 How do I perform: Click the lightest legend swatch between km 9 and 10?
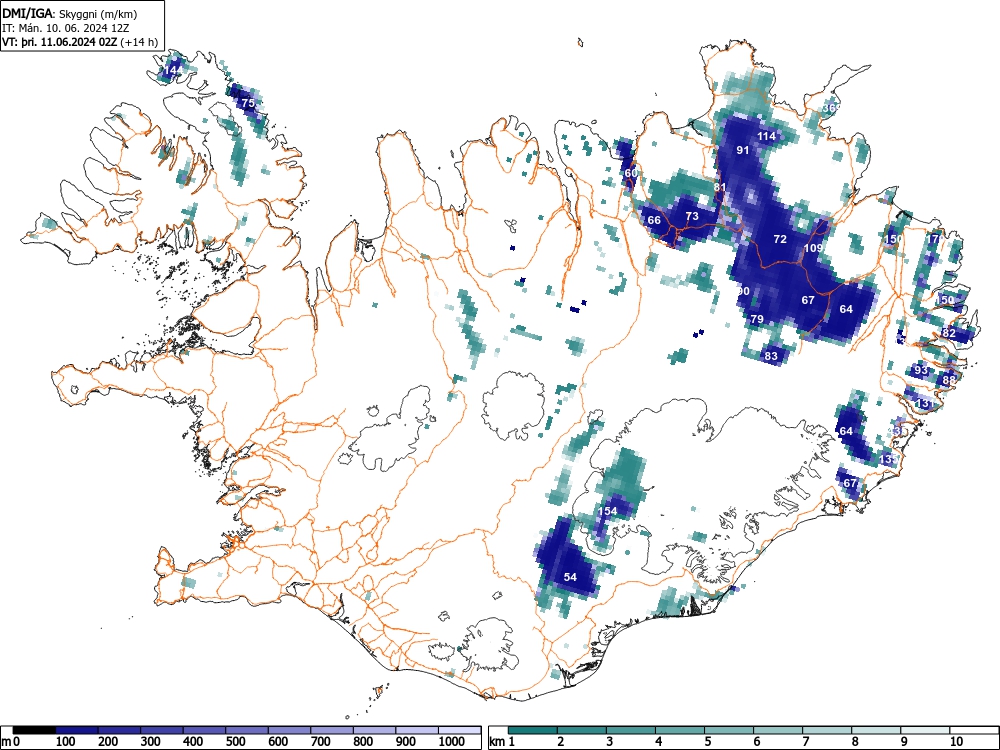[925, 730]
